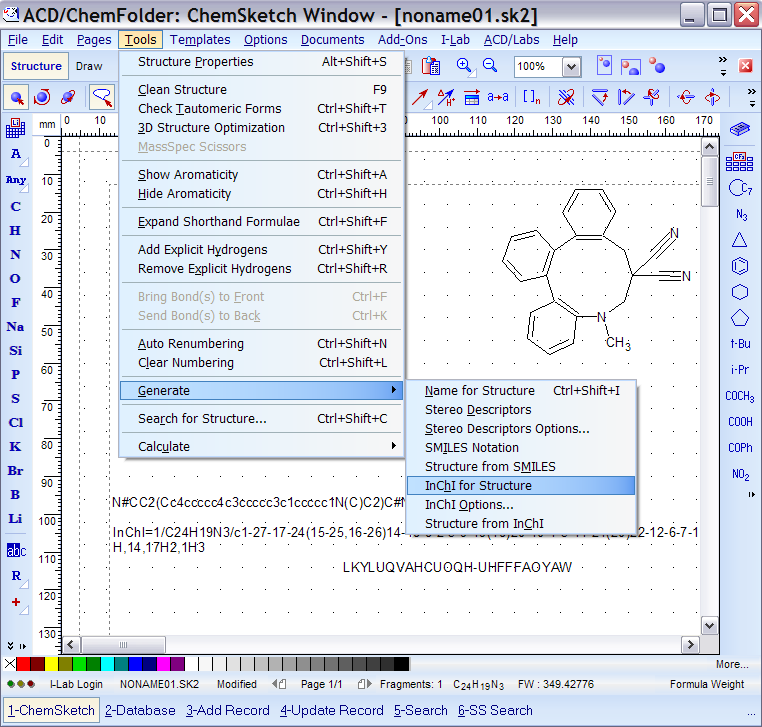Insert benzene ring template
The height and width of the screenshot is (727, 762).
tap(739, 266)
